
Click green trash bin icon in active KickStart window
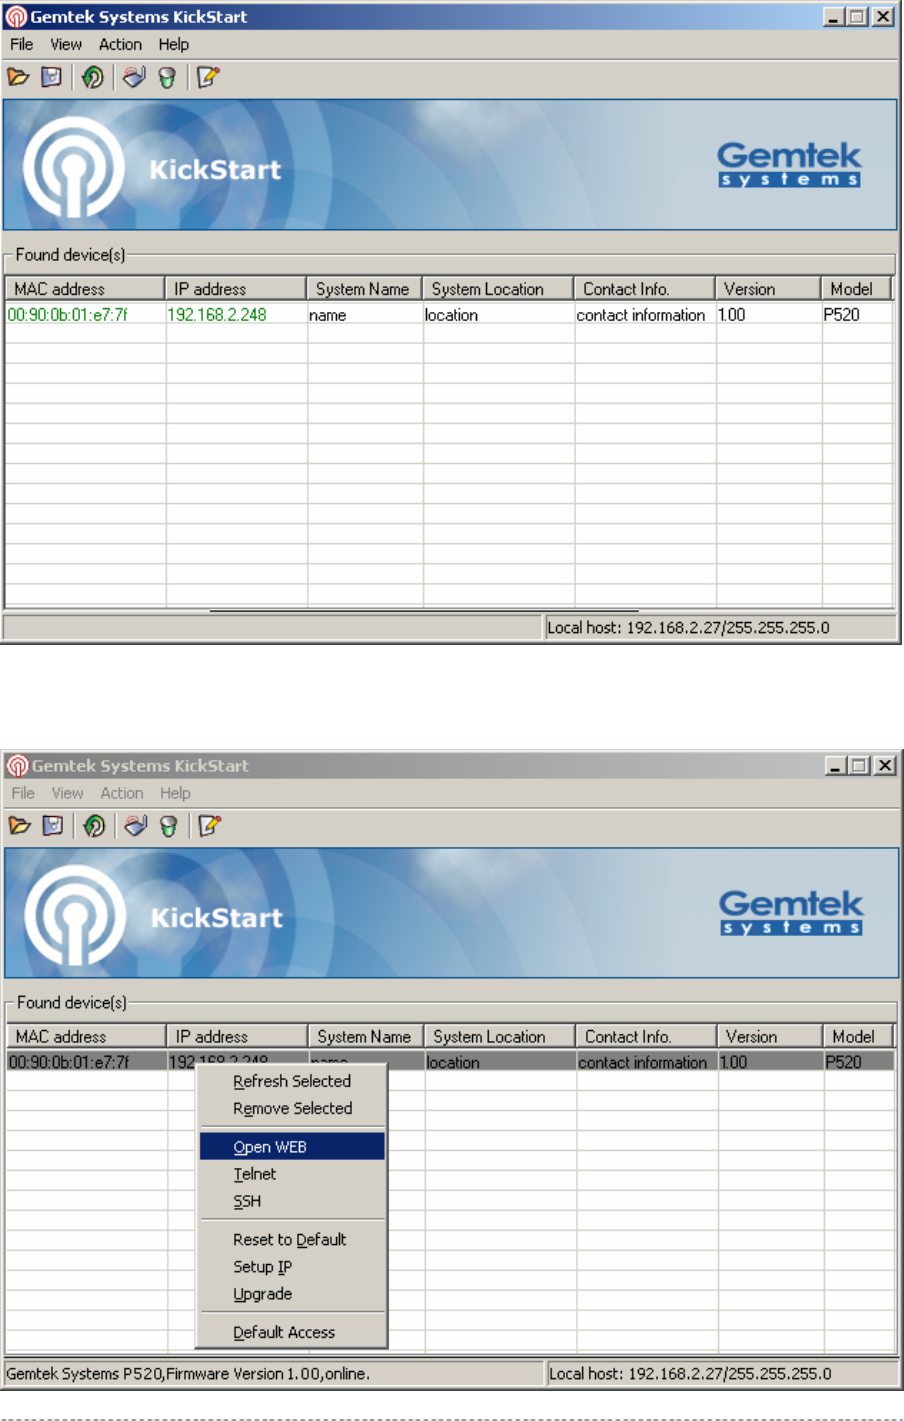[x=167, y=77]
